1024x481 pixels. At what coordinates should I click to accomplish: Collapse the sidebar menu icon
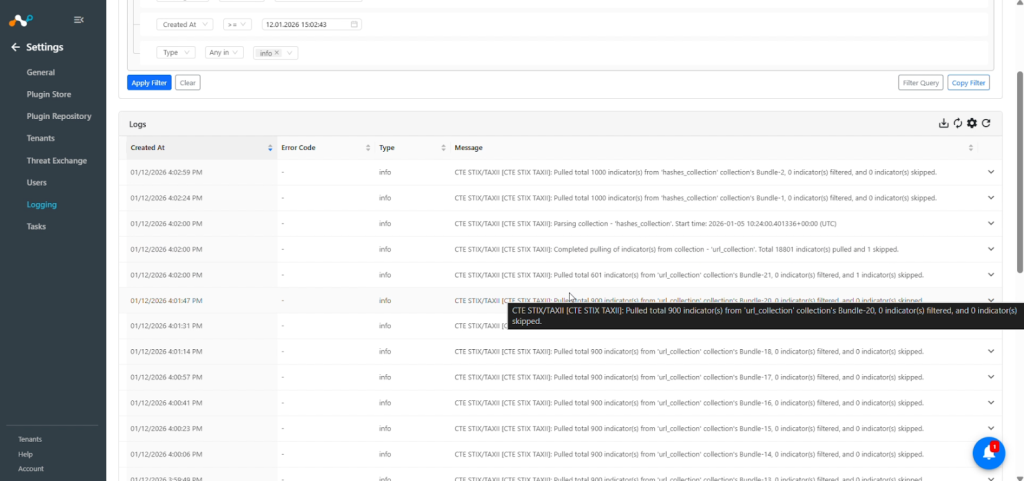point(78,20)
